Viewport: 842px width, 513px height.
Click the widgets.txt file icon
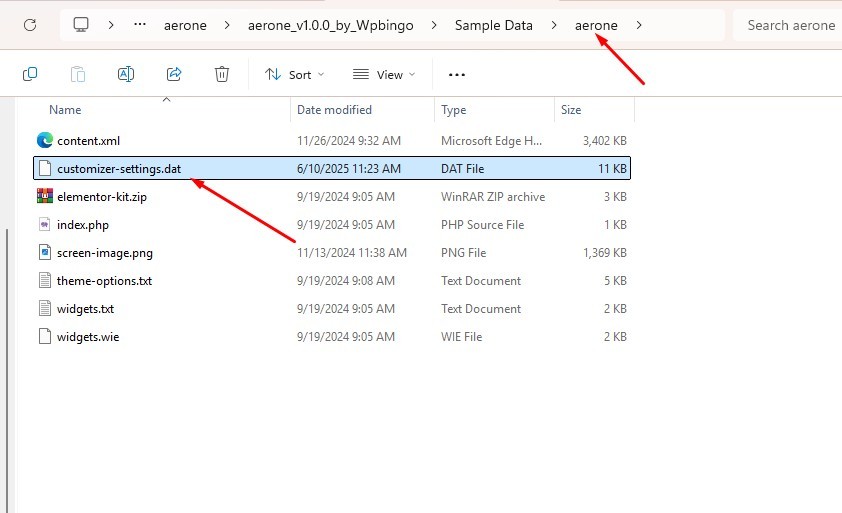pos(45,308)
